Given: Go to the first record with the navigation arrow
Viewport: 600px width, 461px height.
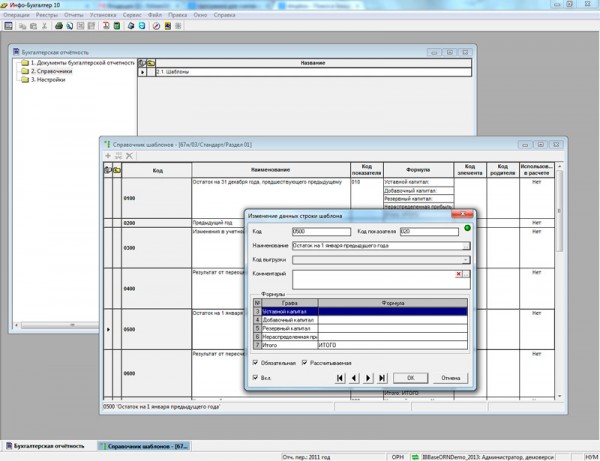Looking at the screenshot, I should point(341,378).
